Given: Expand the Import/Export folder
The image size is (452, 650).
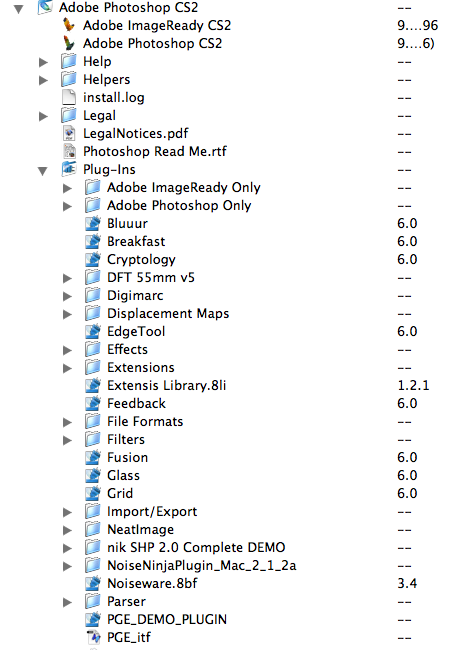Looking at the screenshot, I should (x=67, y=512).
